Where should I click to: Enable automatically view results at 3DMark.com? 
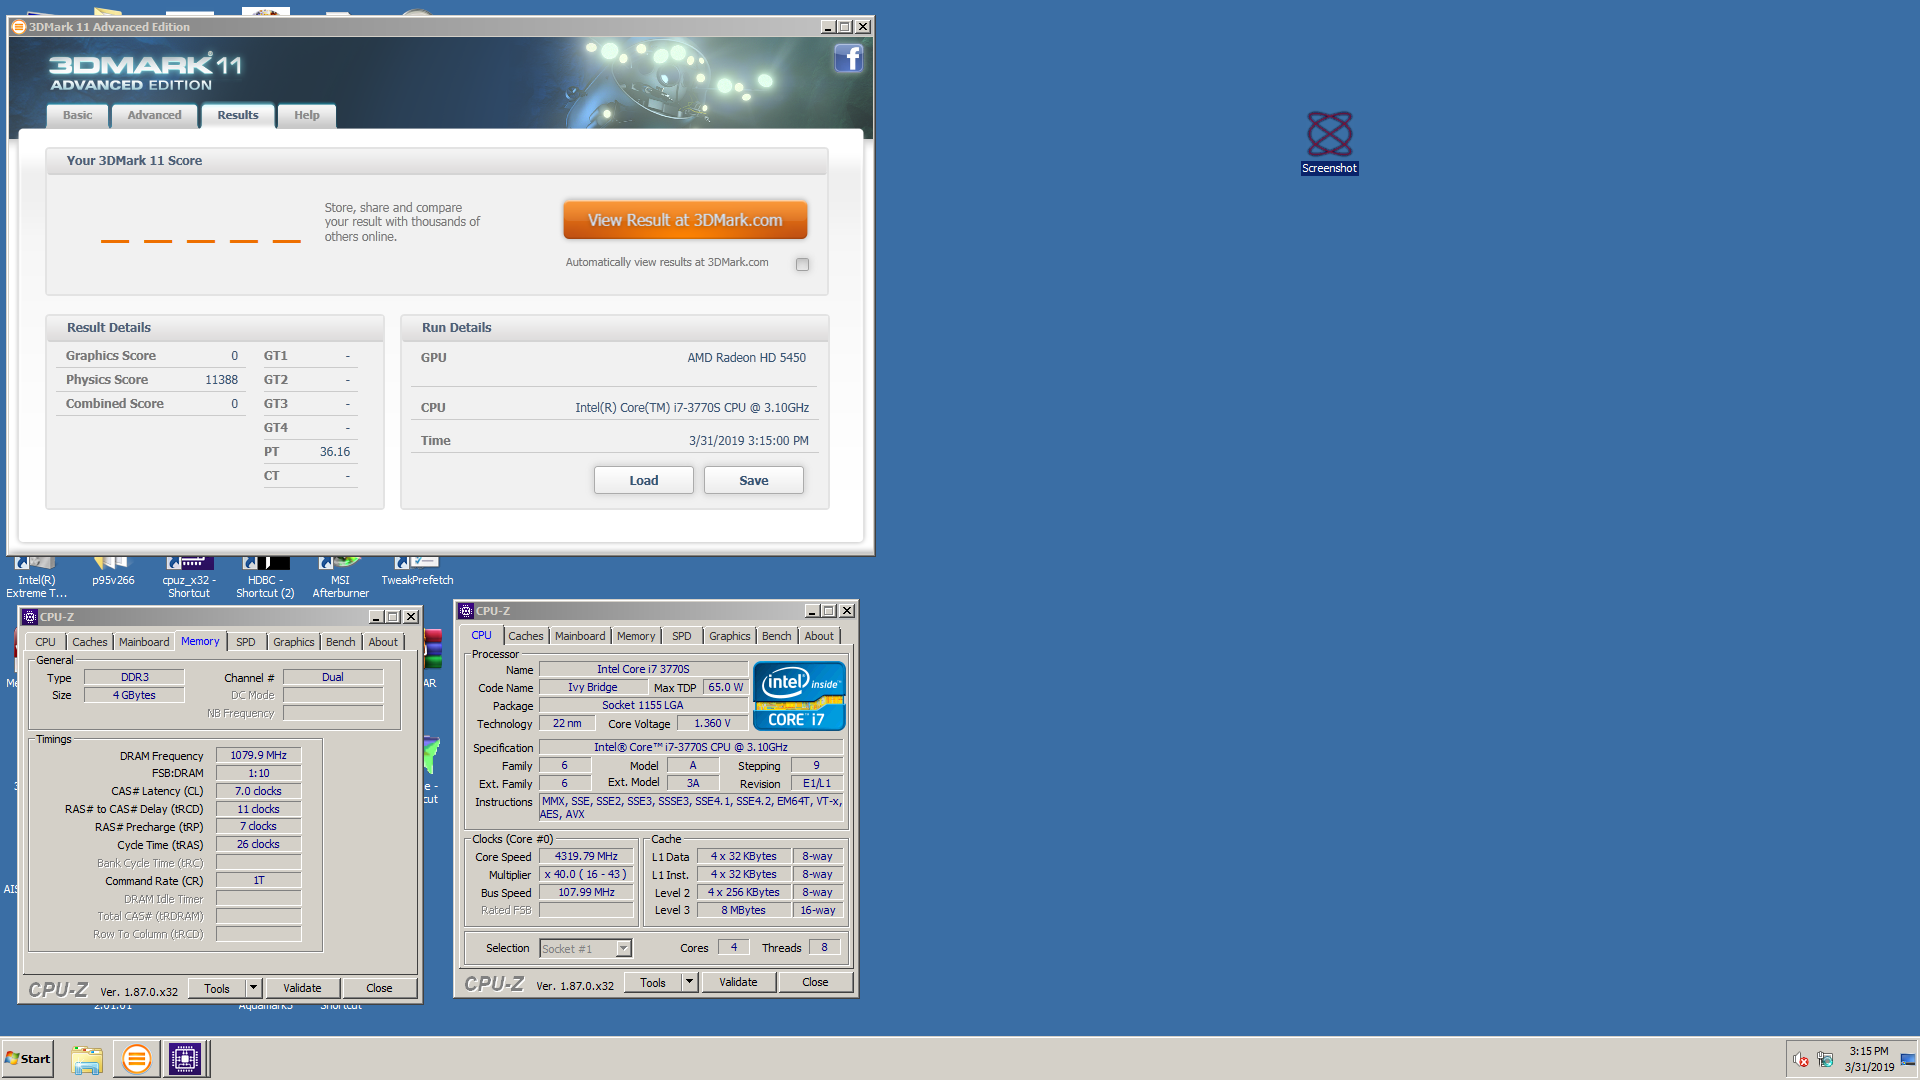pos(802,264)
